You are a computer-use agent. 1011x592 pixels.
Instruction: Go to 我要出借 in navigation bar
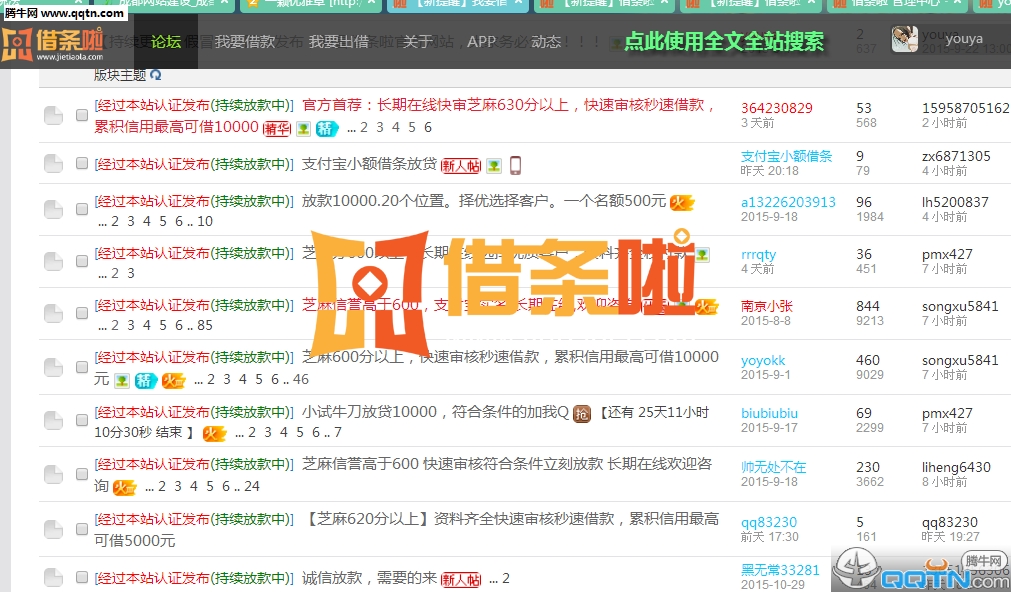(x=339, y=42)
